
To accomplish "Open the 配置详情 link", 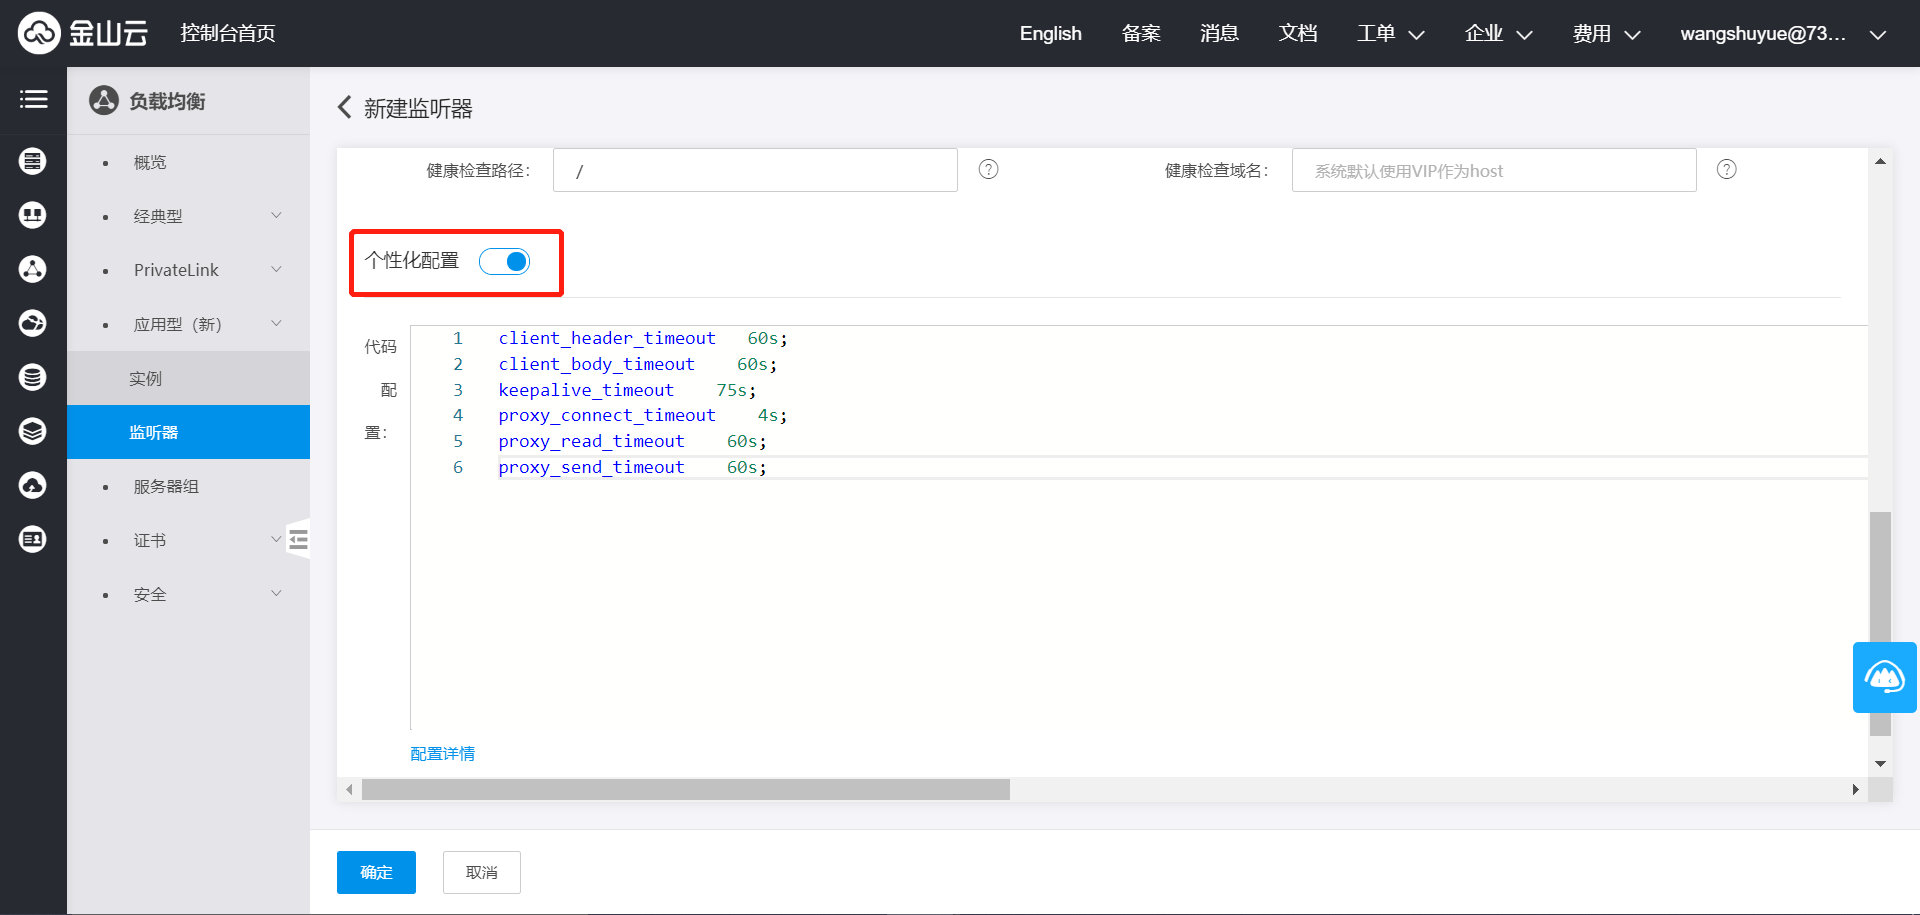I will coord(442,754).
